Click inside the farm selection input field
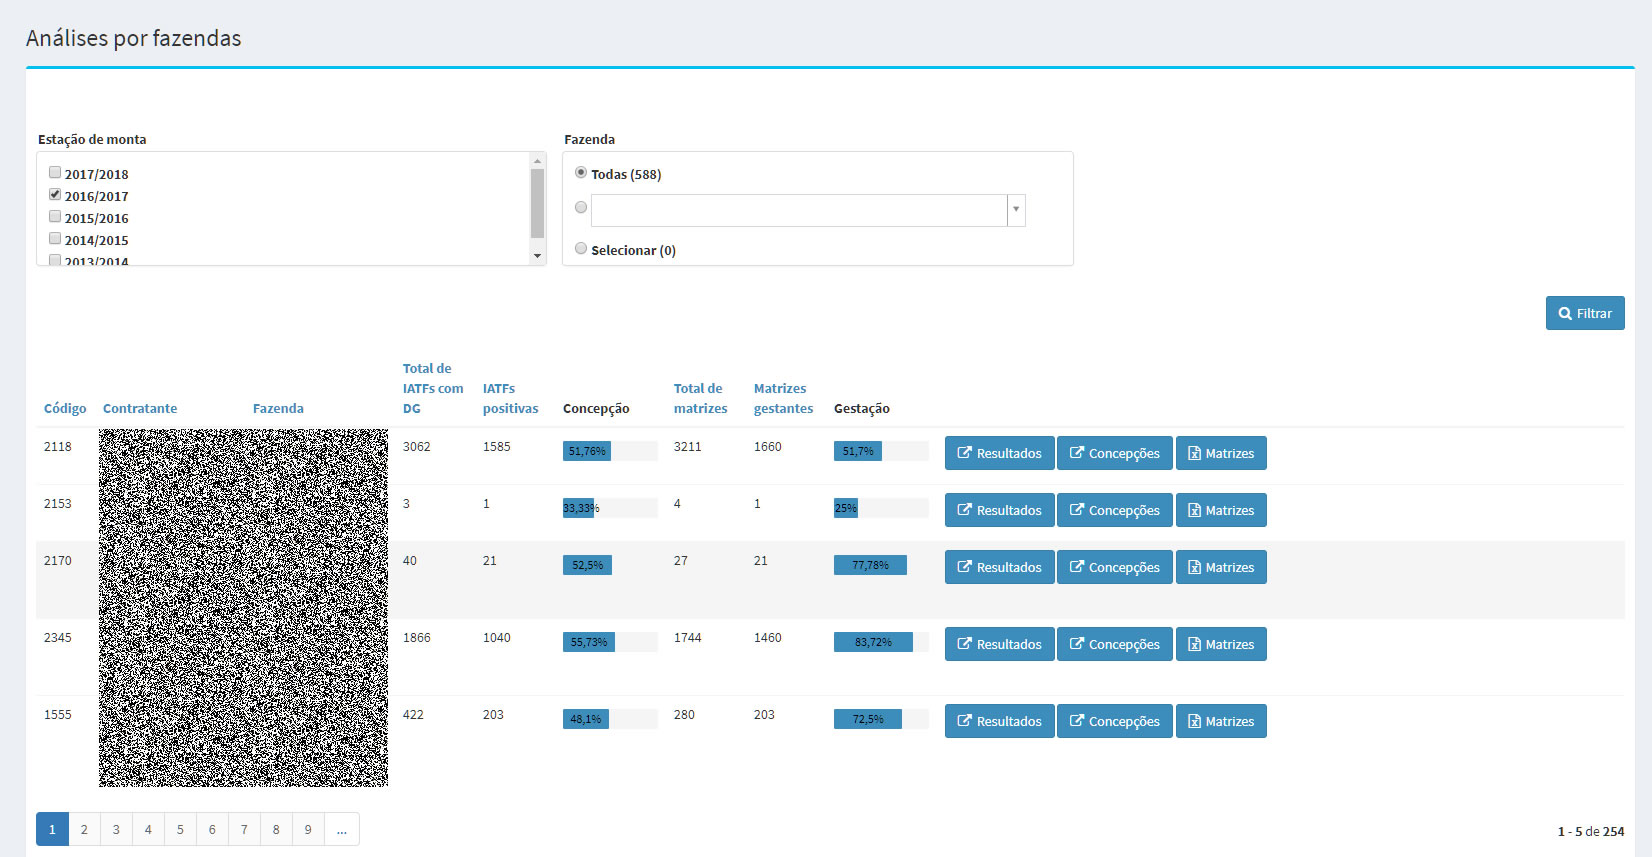This screenshot has height=857, width=1652. coord(799,210)
